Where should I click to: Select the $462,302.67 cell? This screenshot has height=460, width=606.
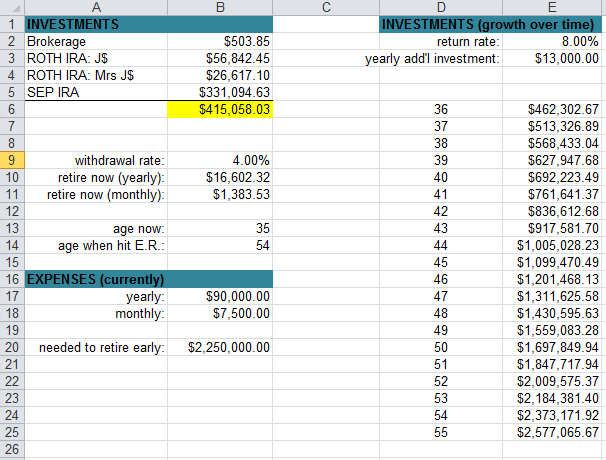coord(552,109)
